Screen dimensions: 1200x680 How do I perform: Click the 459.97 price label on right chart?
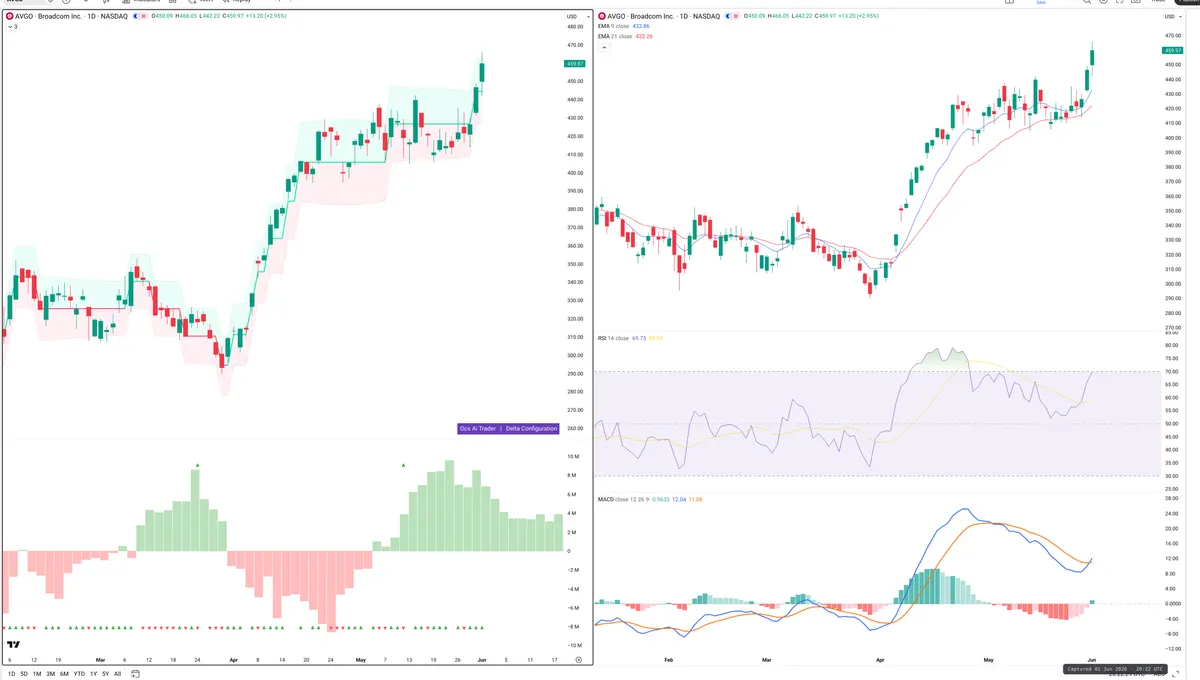click(x=1173, y=50)
